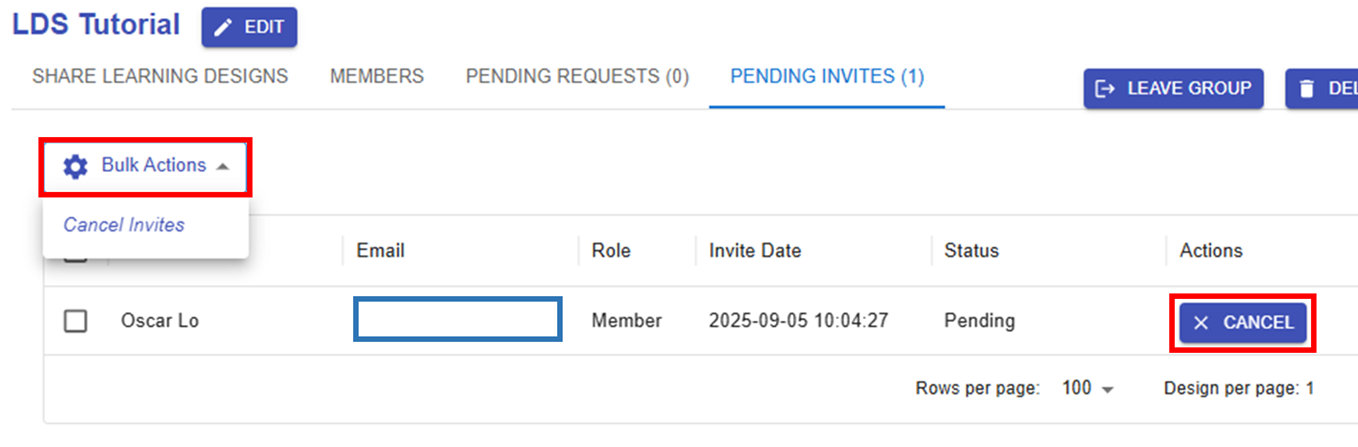1358x447 pixels.
Task: Collapse the Bulk Actions dropdown arrow
Action: coord(222,166)
